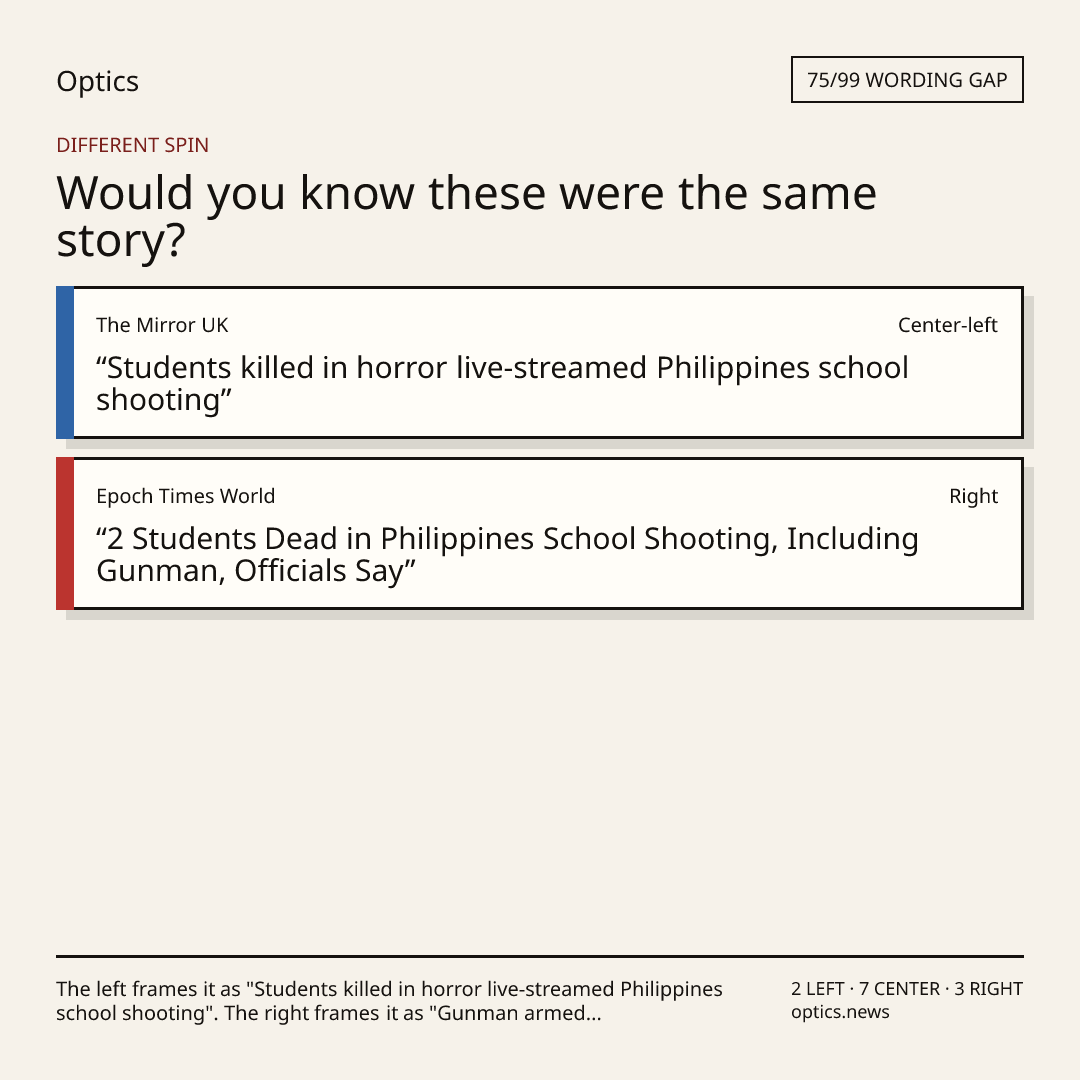Image resolution: width=1080 pixels, height=1080 pixels.
Task: Click The Mirror UK source name
Action: click(x=162, y=325)
